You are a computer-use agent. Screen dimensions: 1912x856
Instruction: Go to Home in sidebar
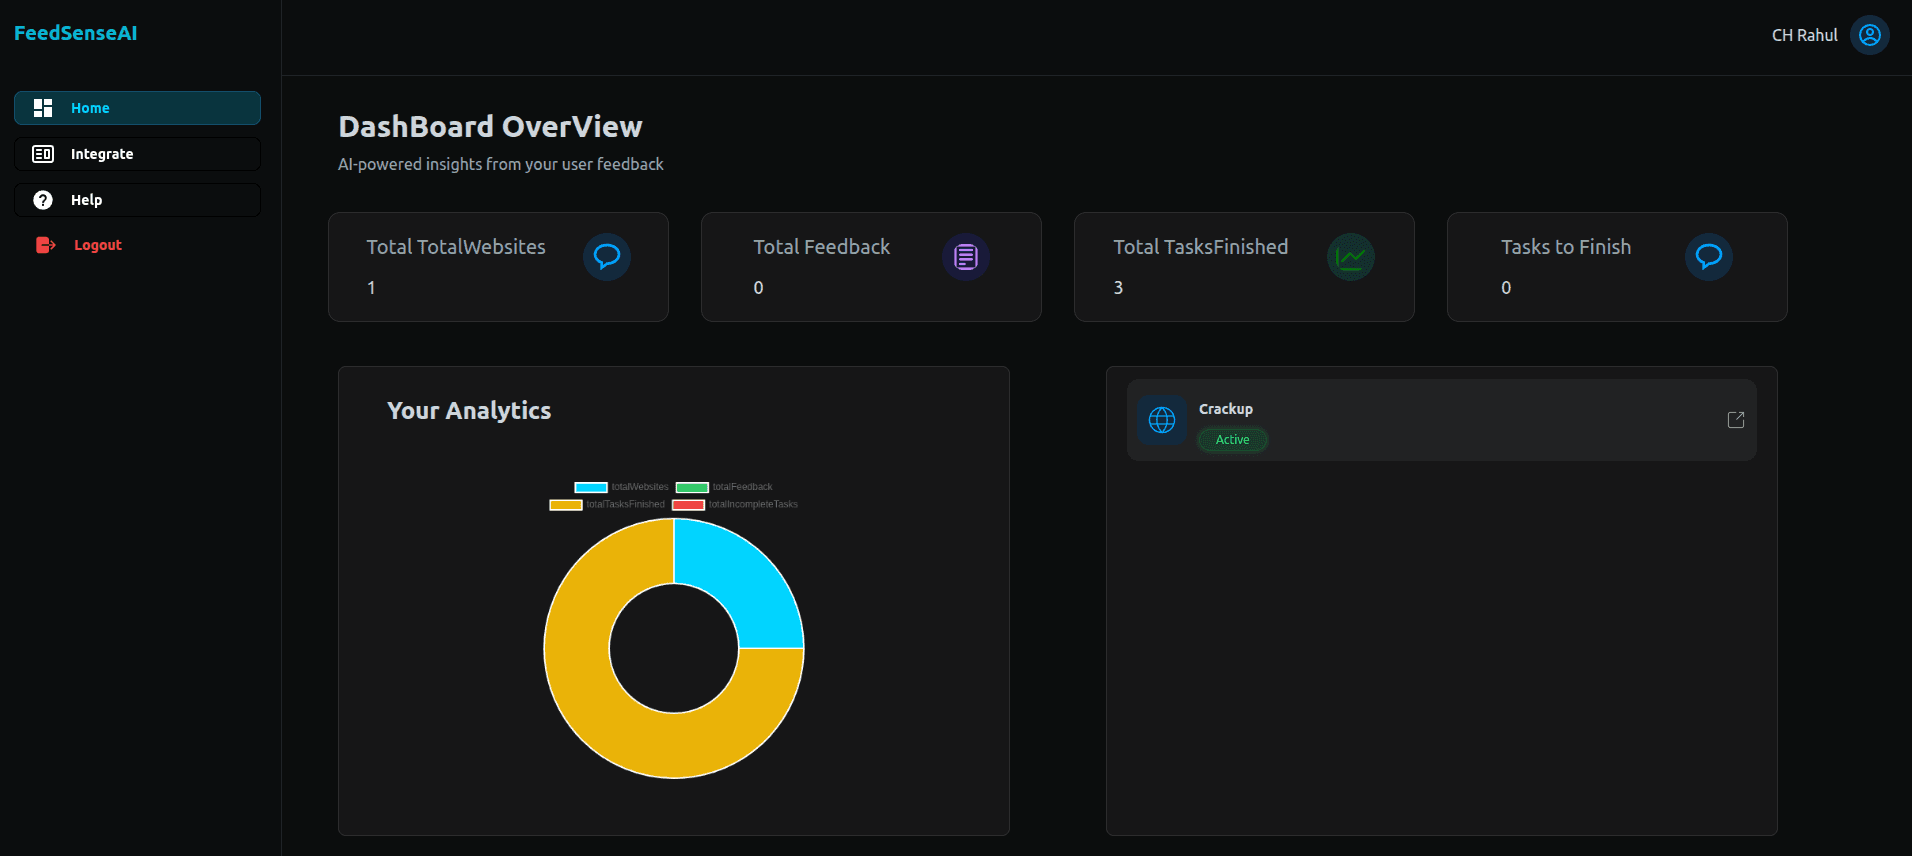(x=137, y=108)
